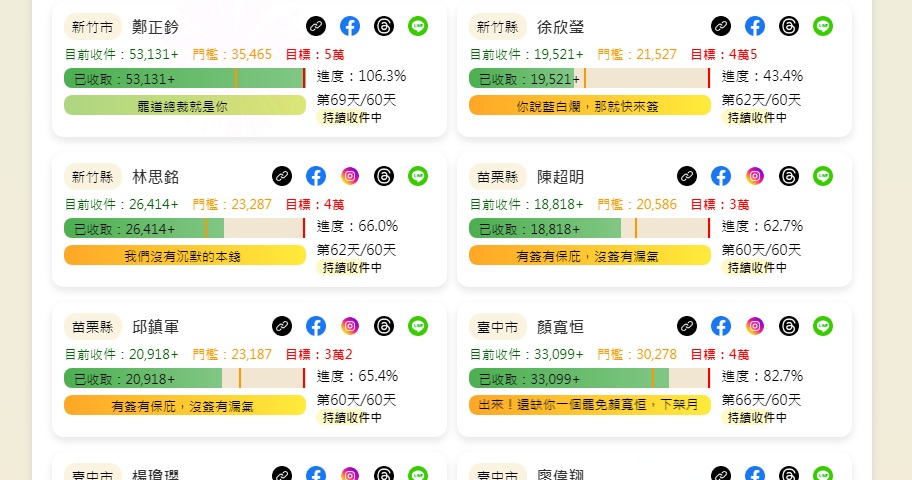
Task: Click 持續收件中 status on 林思銘's card
Action: tap(352, 268)
